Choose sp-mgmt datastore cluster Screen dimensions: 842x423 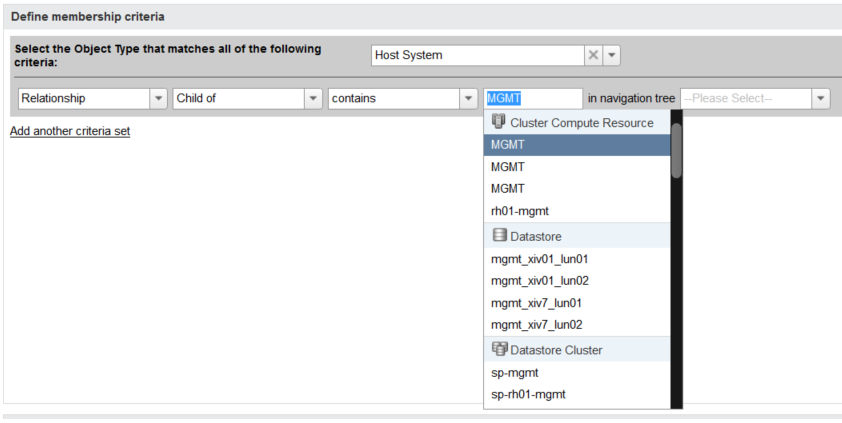click(515, 373)
